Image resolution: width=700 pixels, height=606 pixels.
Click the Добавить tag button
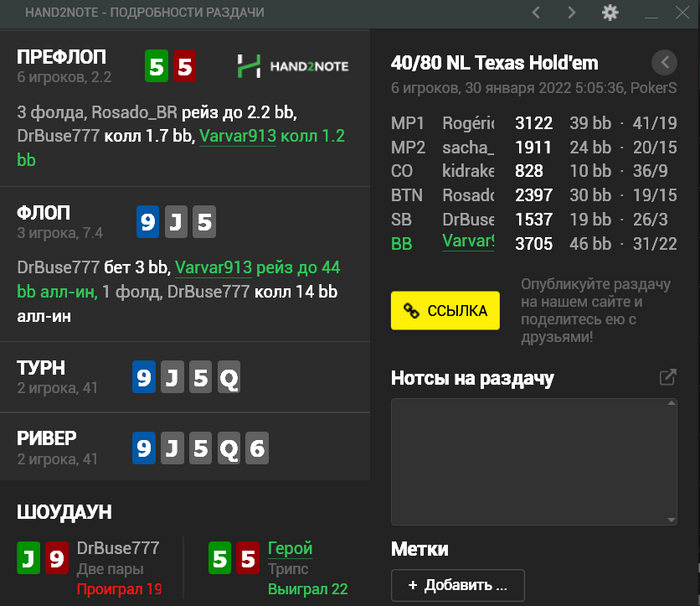pyautogui.click(x=458, y=585)
